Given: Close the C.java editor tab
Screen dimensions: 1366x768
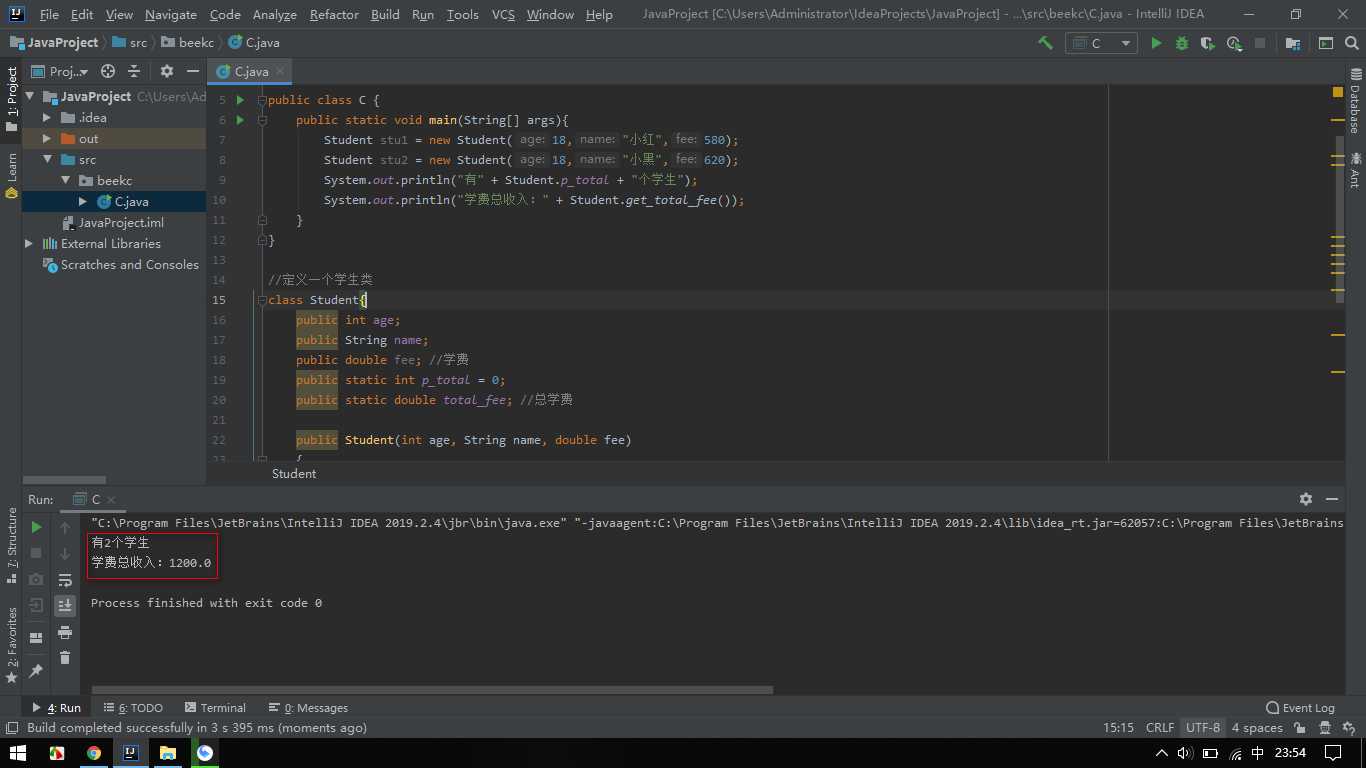Looking at the screenshot, I should pos(281,71).
